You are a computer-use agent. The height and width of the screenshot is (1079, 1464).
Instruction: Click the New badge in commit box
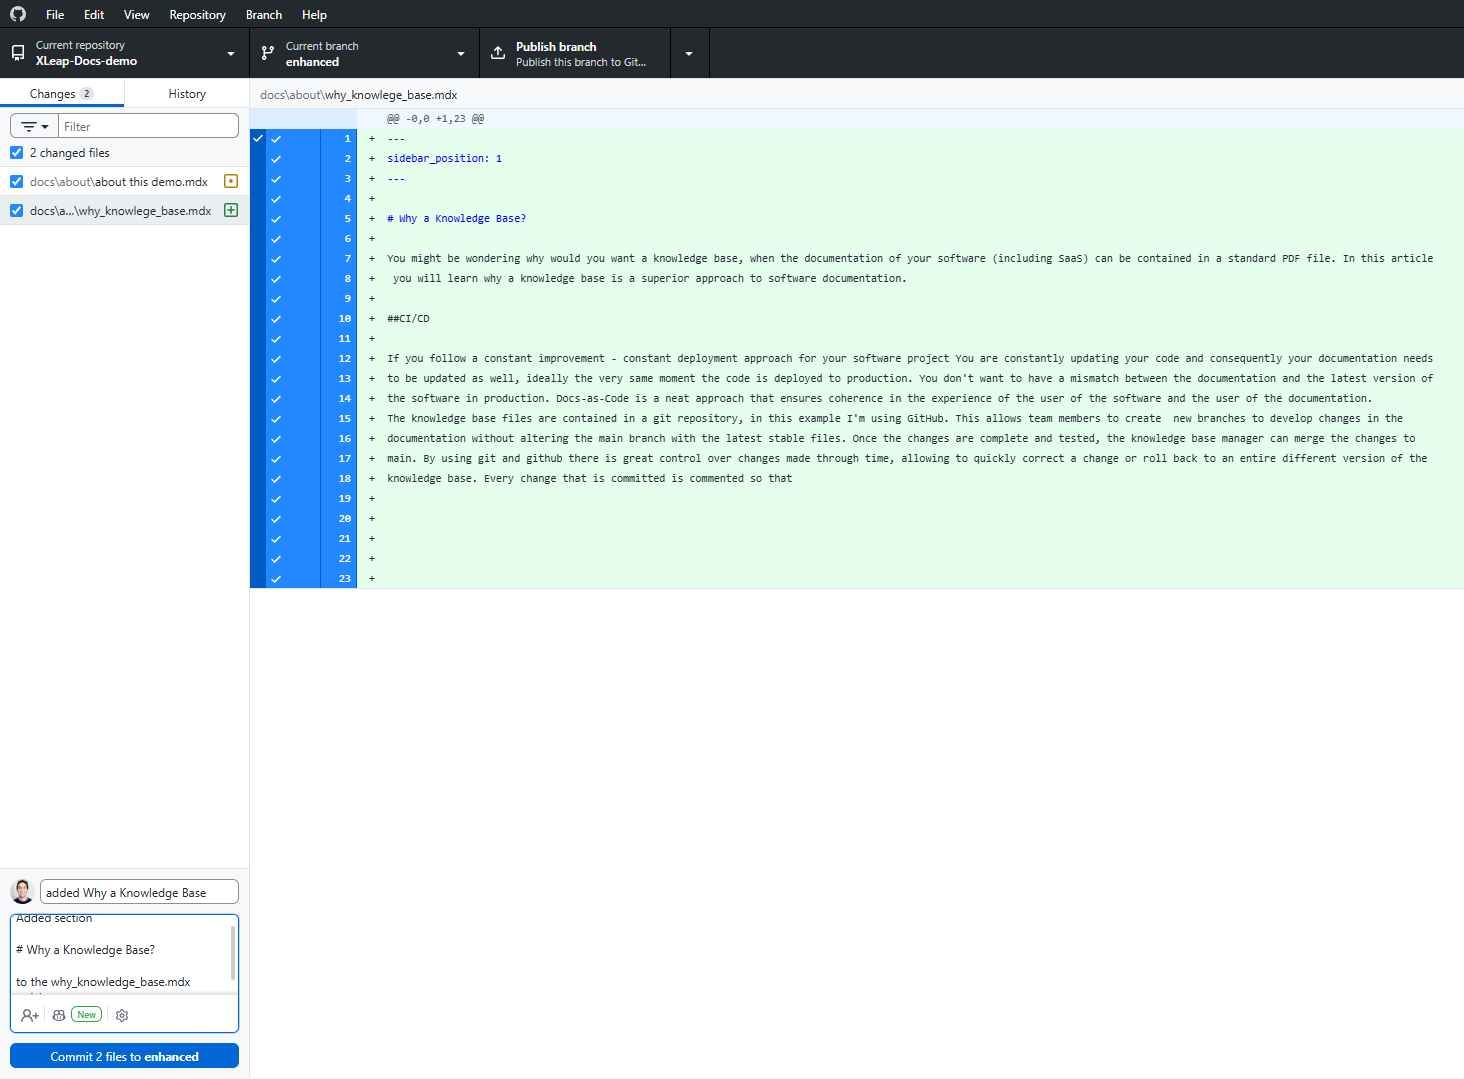(x=87, y=1015)
